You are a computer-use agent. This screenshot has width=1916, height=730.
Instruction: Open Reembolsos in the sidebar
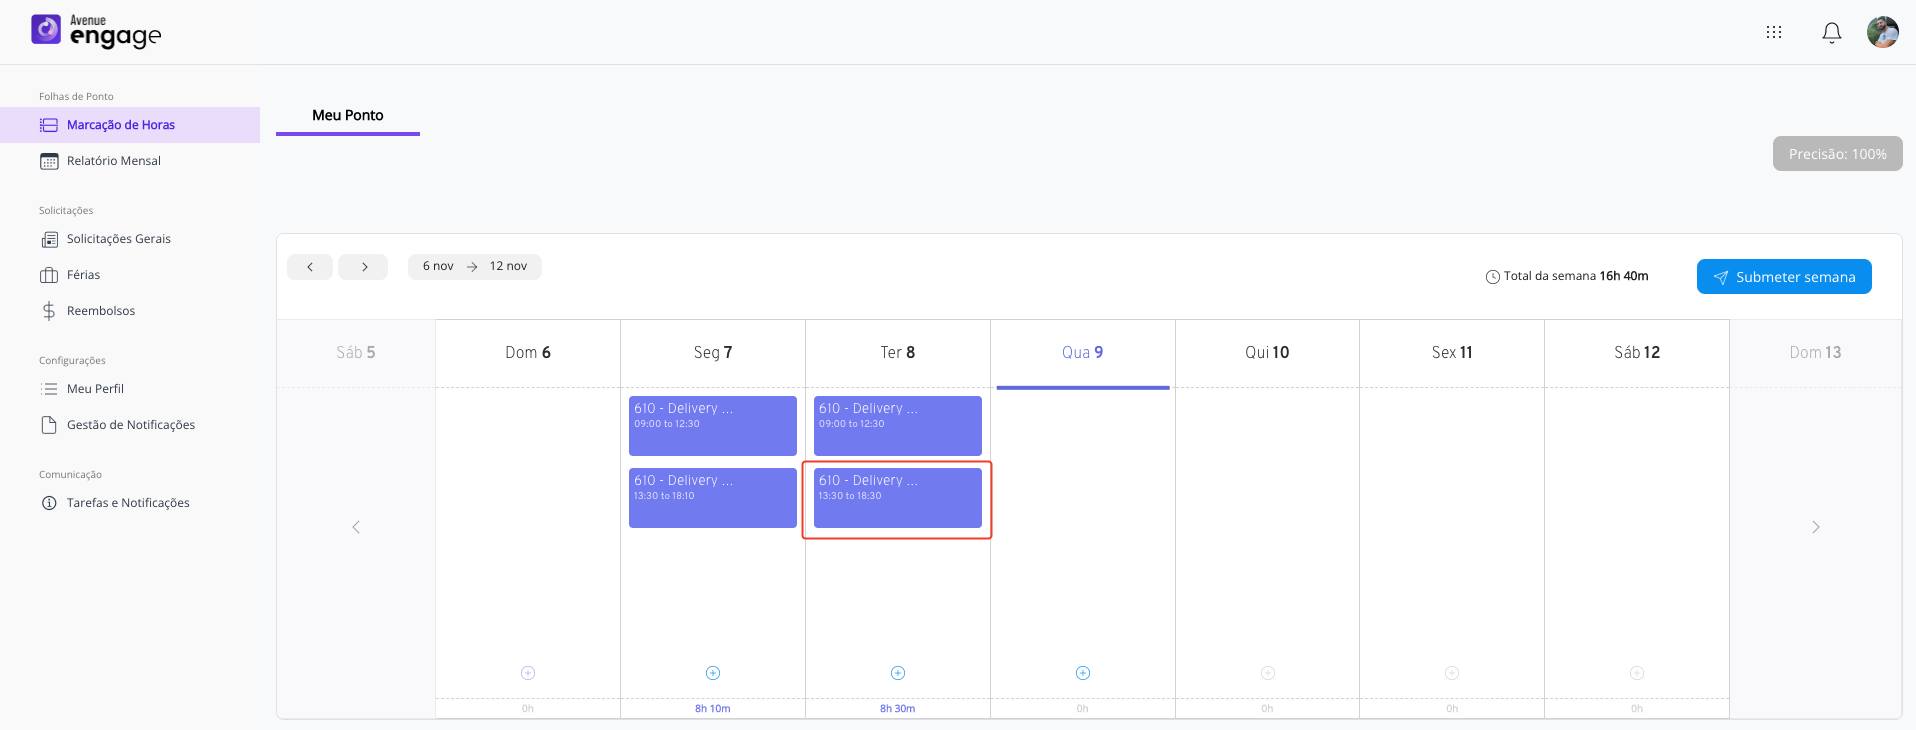click(x=130, y=311)
